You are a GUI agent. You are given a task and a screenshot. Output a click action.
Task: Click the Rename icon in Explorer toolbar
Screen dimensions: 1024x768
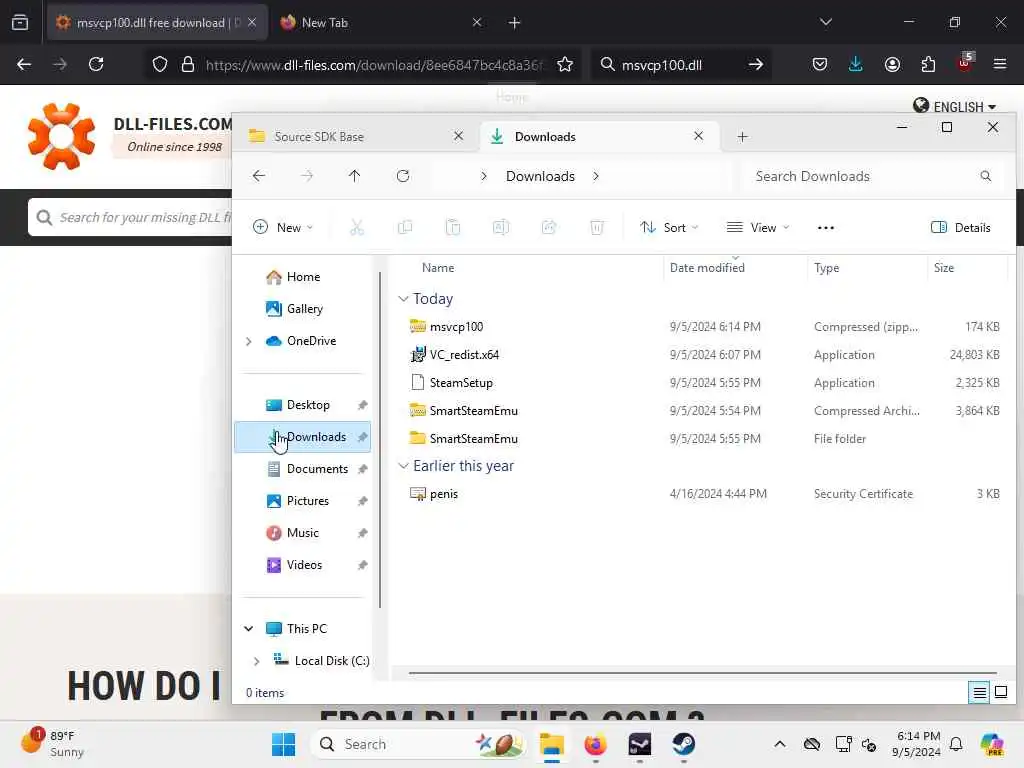coord(501,227)
